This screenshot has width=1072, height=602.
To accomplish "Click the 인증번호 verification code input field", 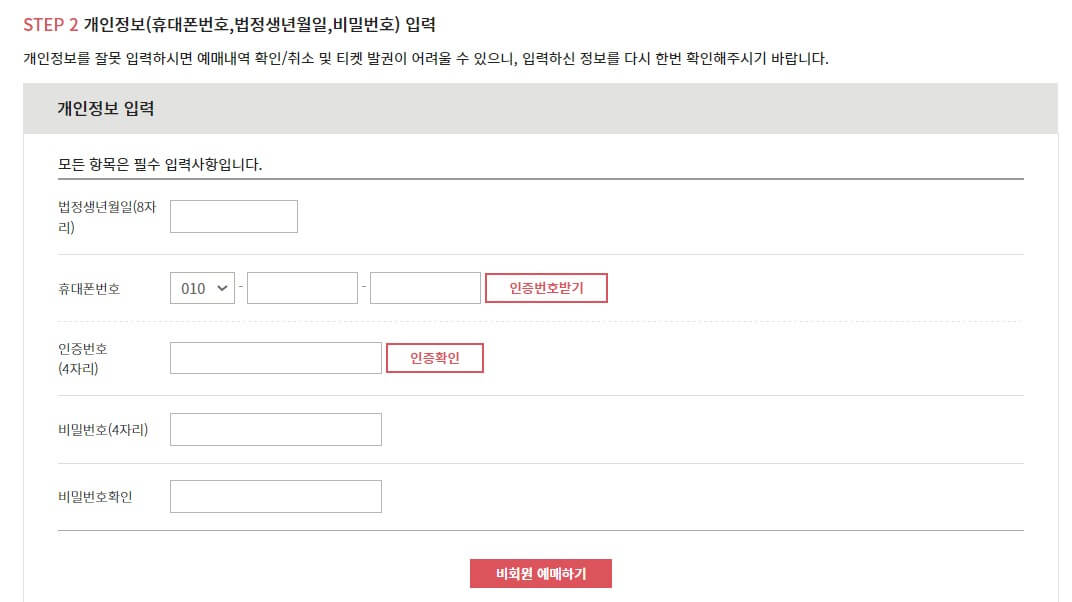I will [274, 358].
